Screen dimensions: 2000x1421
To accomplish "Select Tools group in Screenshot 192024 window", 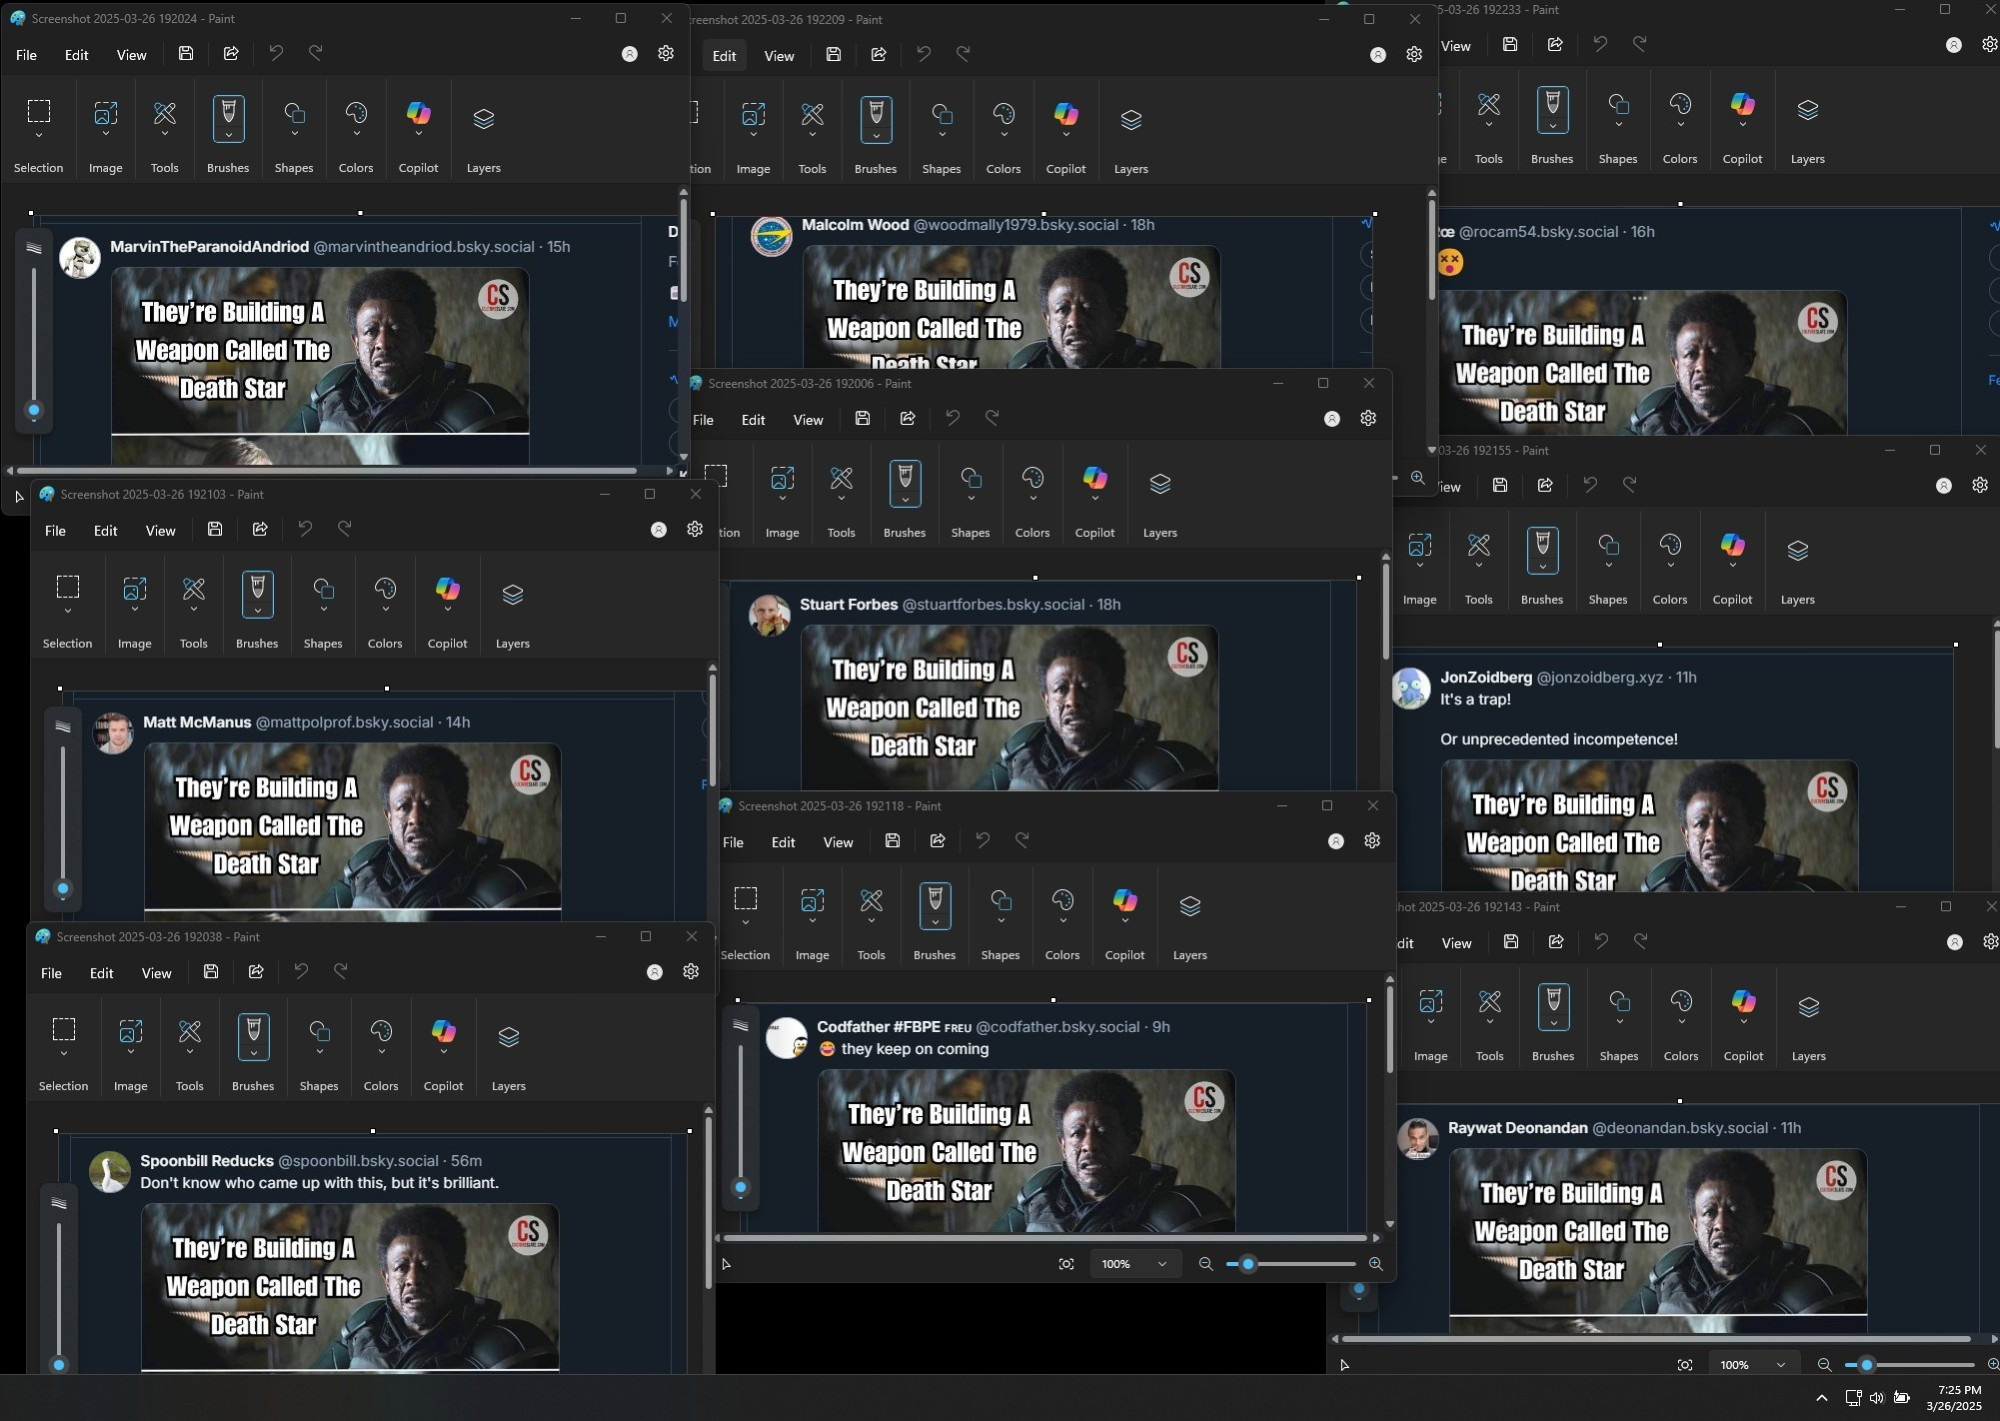I will click(x=164, y=114).
